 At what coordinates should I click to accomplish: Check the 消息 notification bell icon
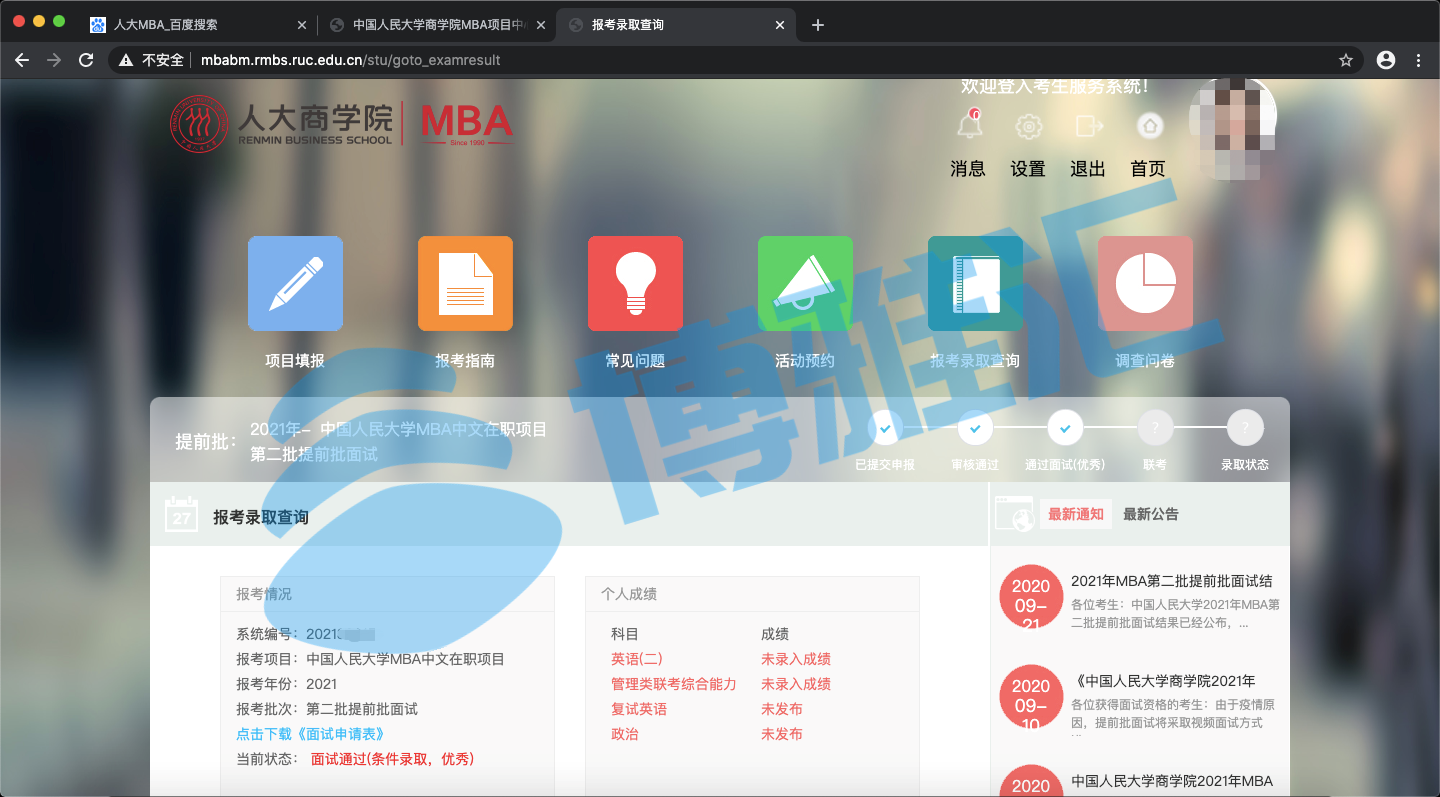click(968, 126)
